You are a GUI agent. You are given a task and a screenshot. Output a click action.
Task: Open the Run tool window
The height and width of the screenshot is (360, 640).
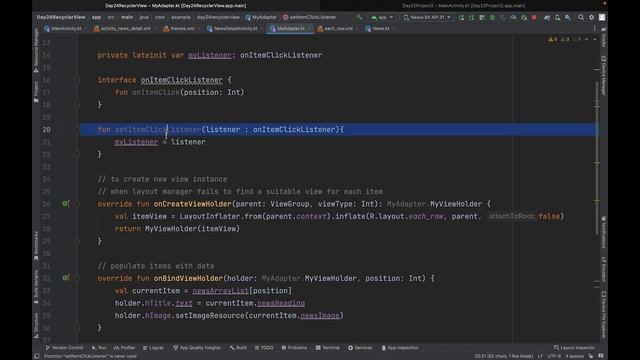click(99, 348)
